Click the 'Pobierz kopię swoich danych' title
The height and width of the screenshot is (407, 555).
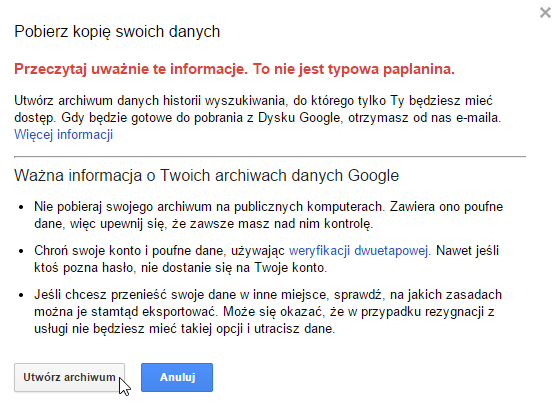click(x=117, y=31)
